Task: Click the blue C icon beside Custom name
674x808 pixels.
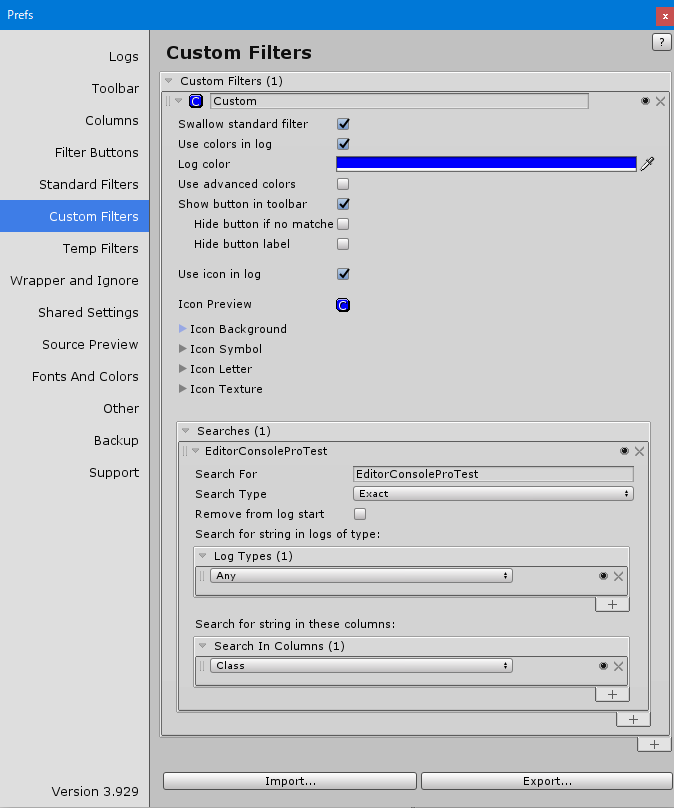Action: pyautogui.click(x=196, y=101)
